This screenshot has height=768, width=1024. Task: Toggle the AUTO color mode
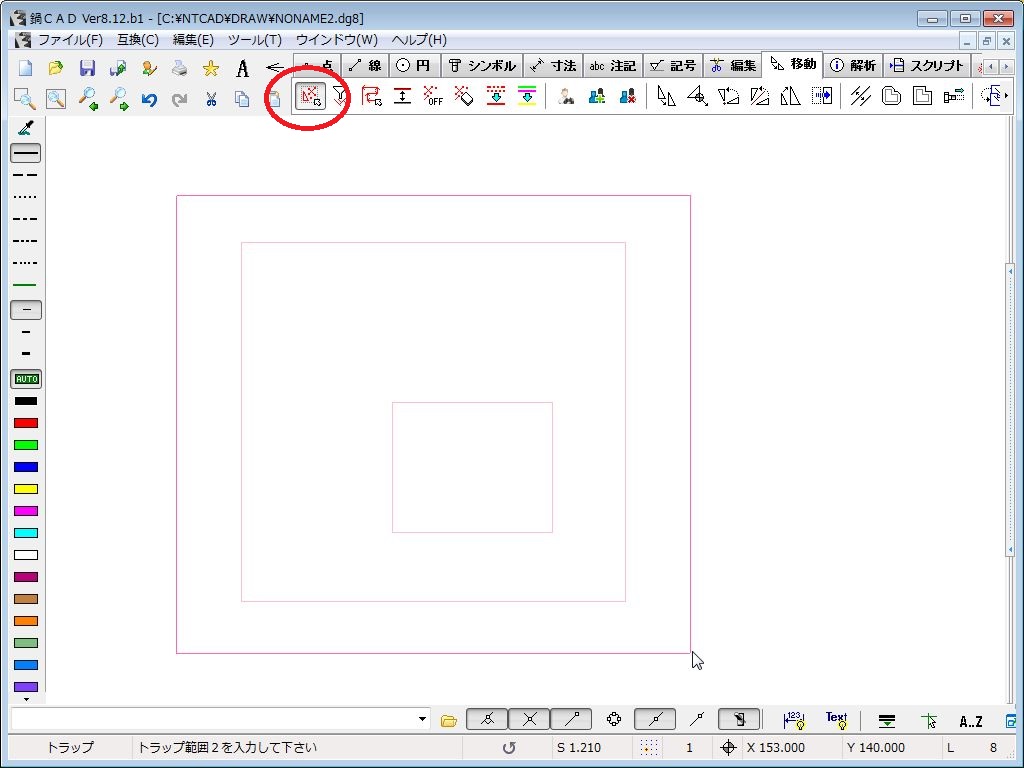[x=26, y=379]
